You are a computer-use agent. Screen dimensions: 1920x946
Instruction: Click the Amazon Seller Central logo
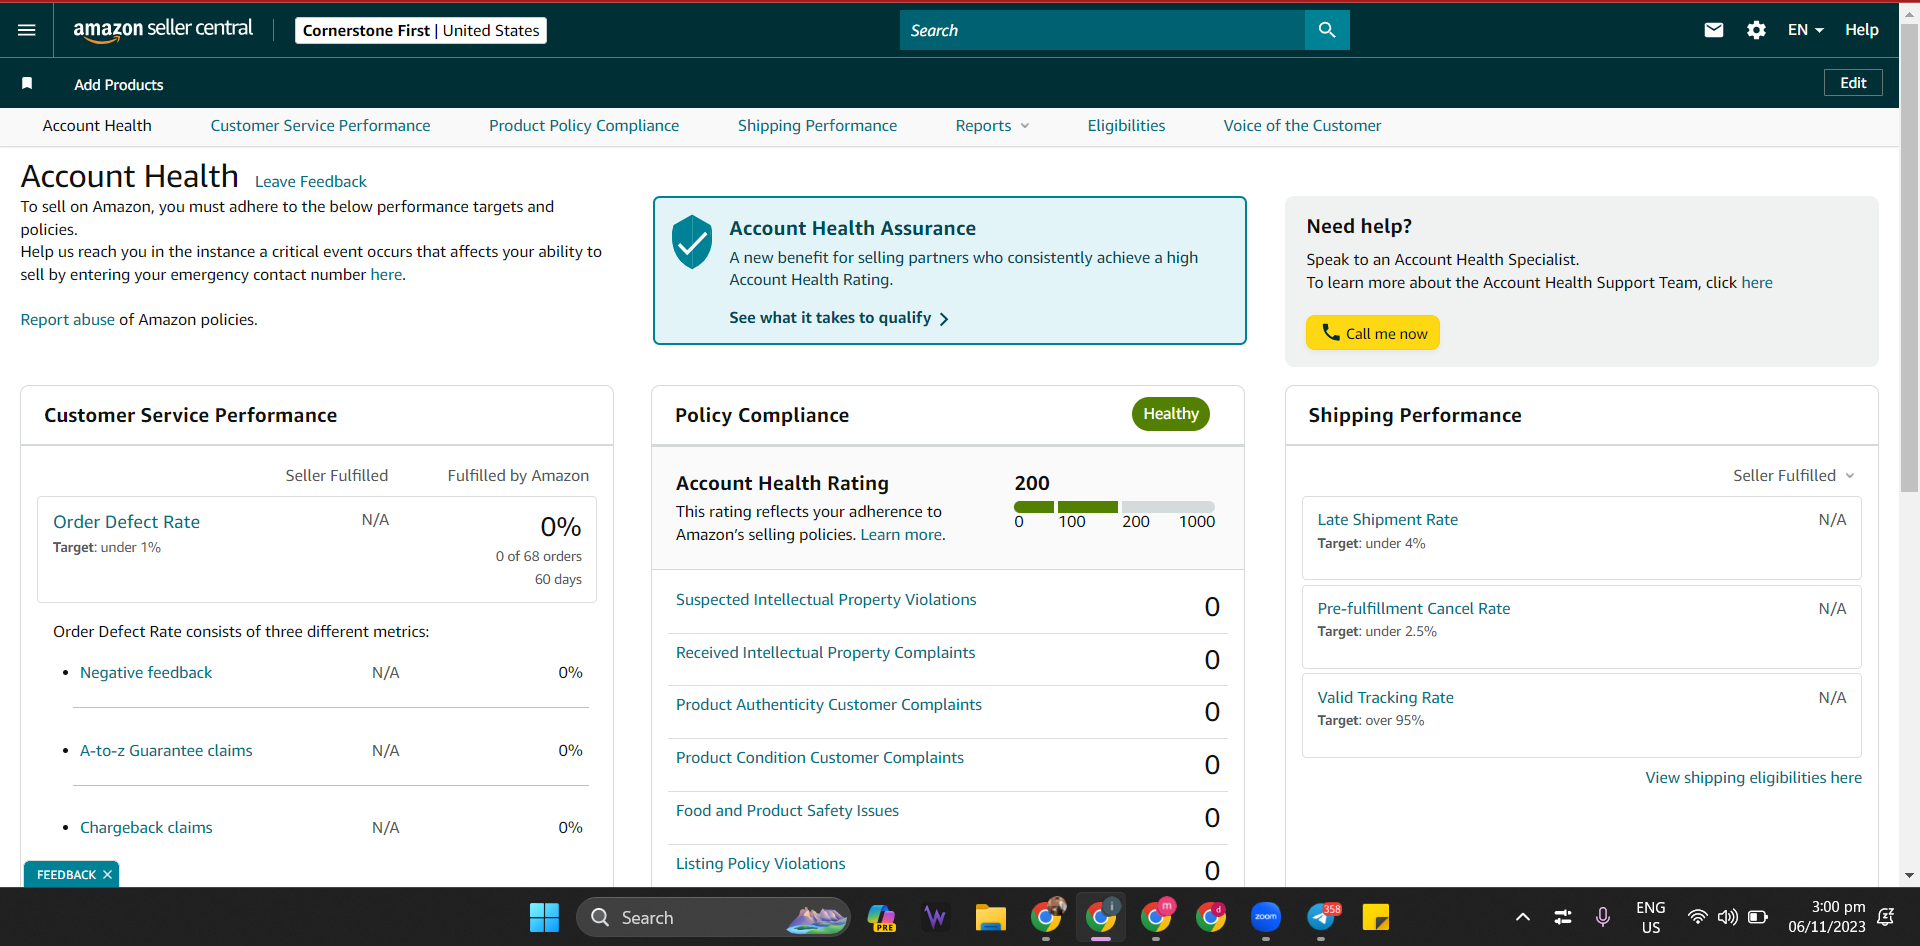click(x=163, y=30)
